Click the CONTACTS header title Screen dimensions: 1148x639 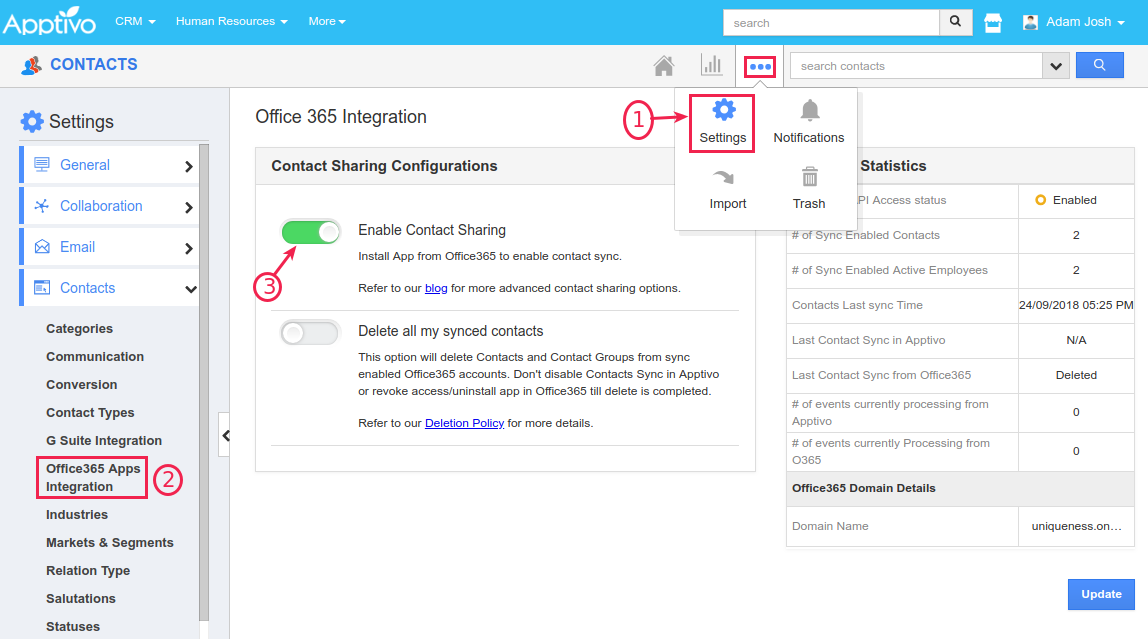(94, 64)
